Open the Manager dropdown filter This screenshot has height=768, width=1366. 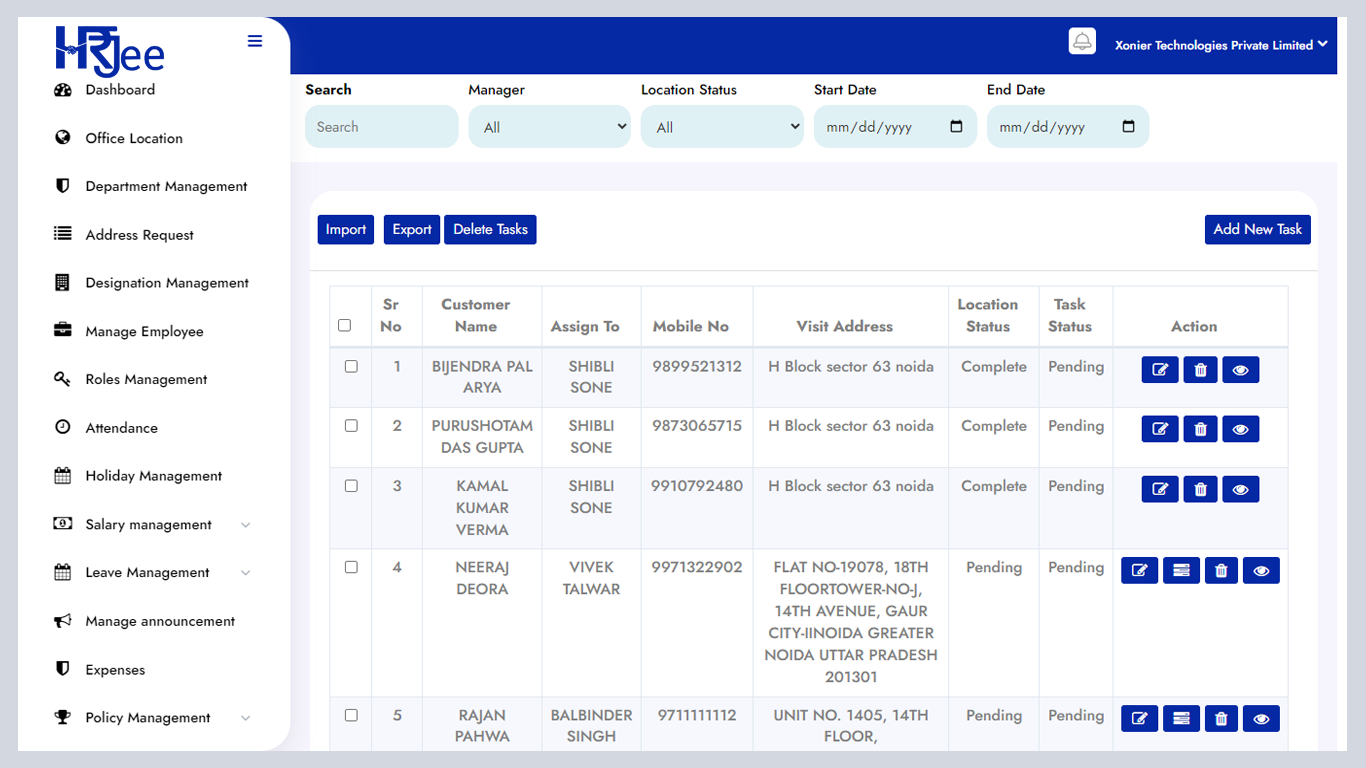pyautogui.click(x=549, y=127)
